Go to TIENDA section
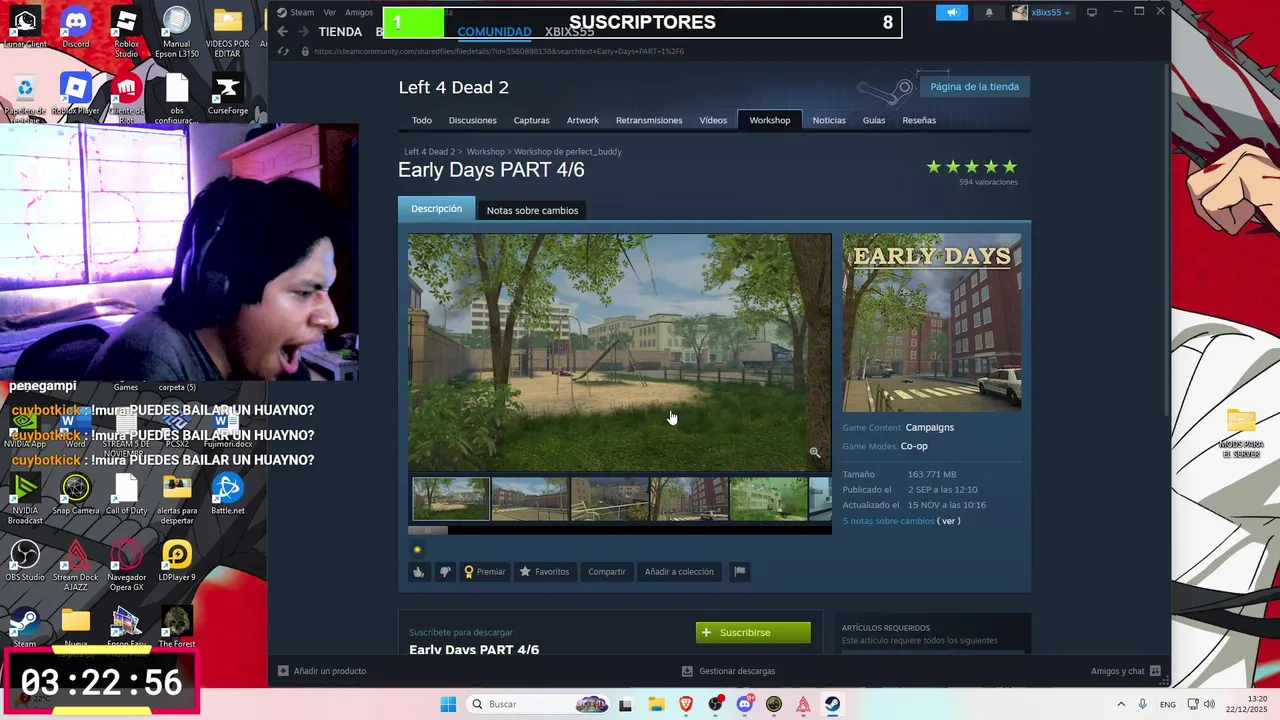 pos(340,32)
